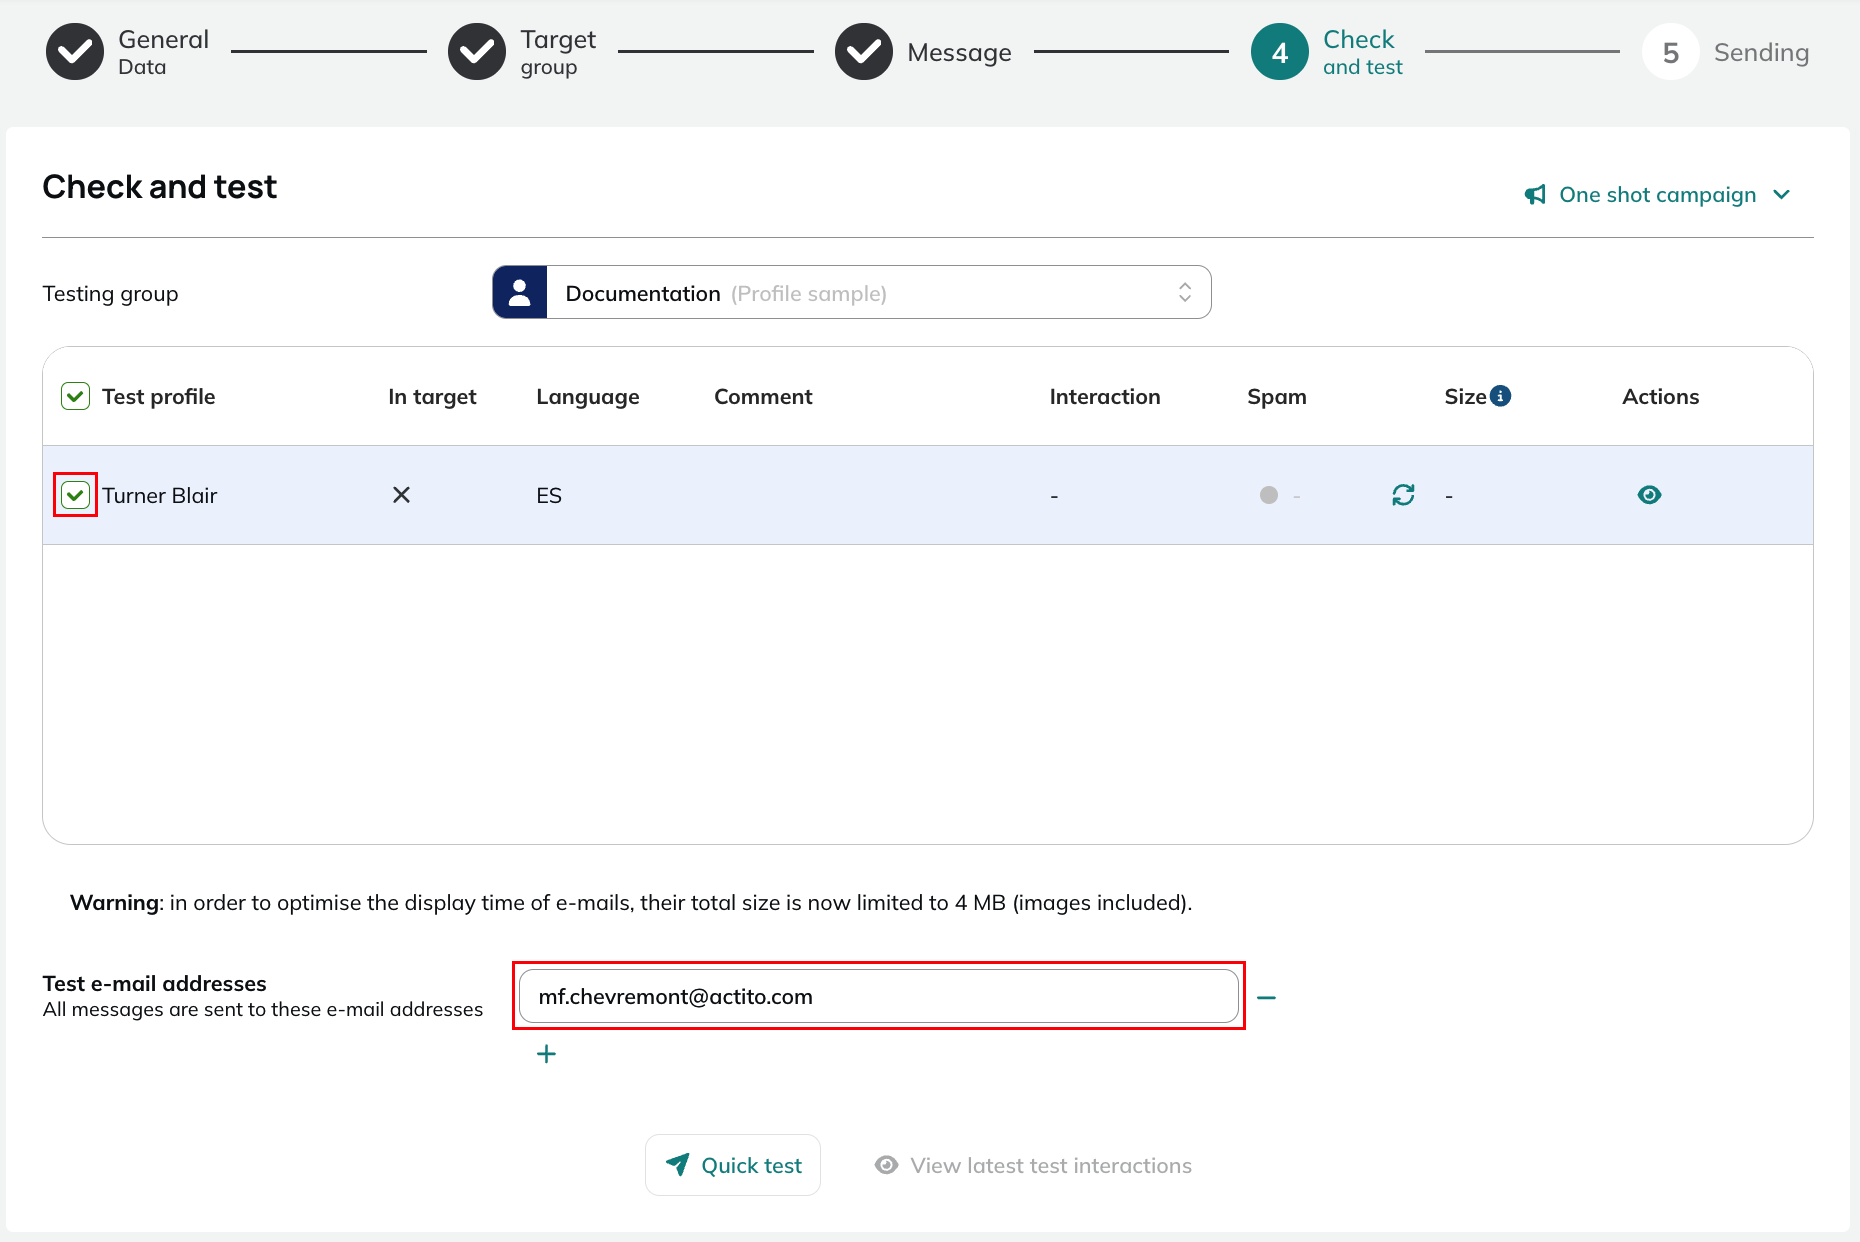Expand the One shot campaign menu
Image resolution: width=1860 pixels, height=1242 pixels.
click(1657, 195)
